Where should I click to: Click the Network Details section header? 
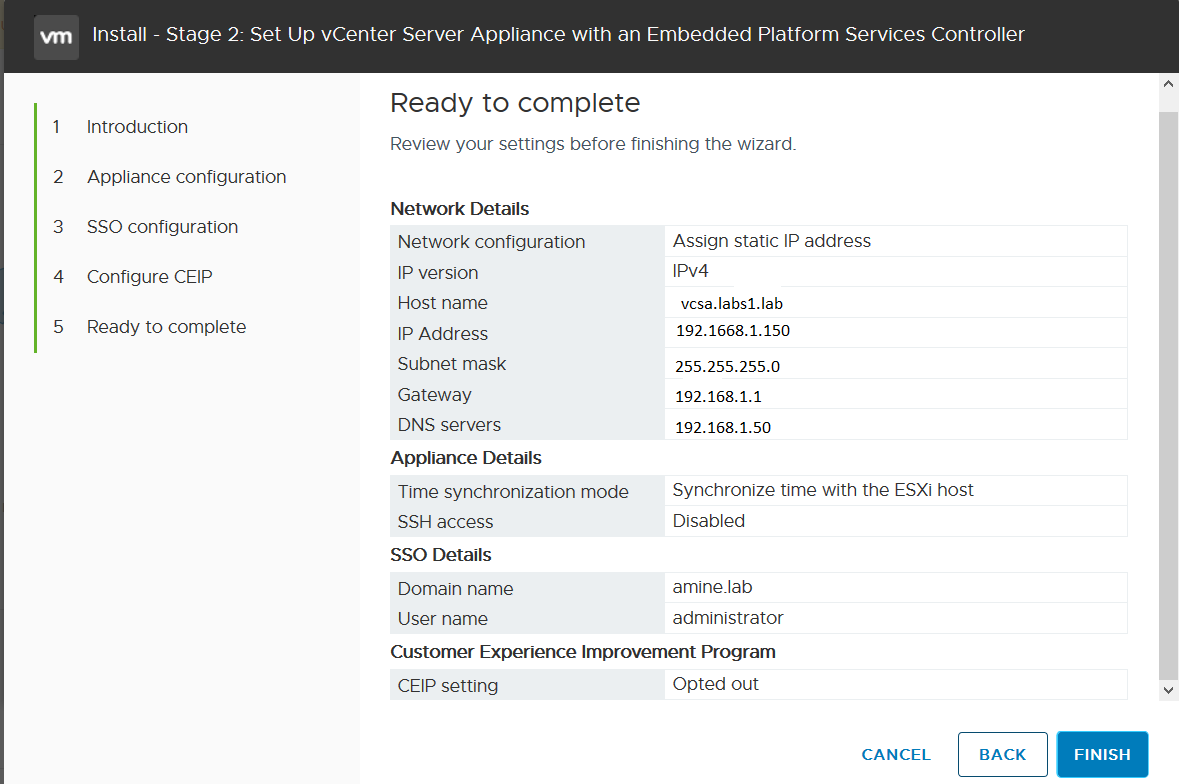pyautogui.click(x=459, y=208)
